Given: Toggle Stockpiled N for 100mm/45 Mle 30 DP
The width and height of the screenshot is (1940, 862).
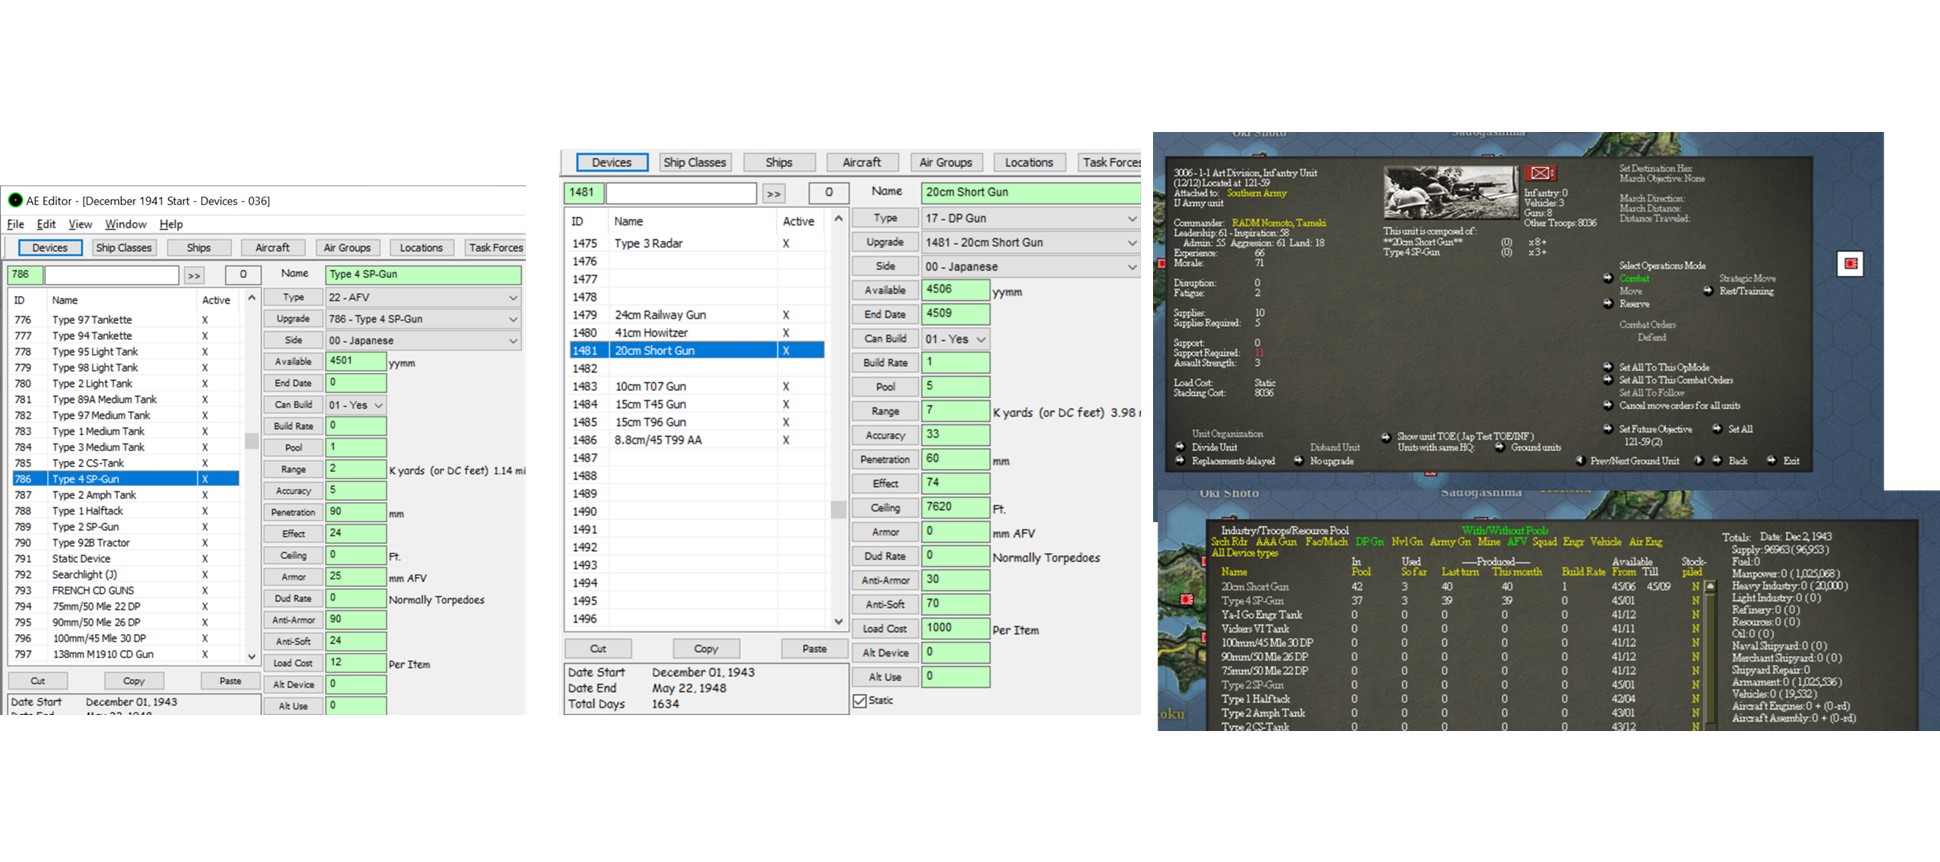Looking at the screenshot, I should coord(1695,643).
